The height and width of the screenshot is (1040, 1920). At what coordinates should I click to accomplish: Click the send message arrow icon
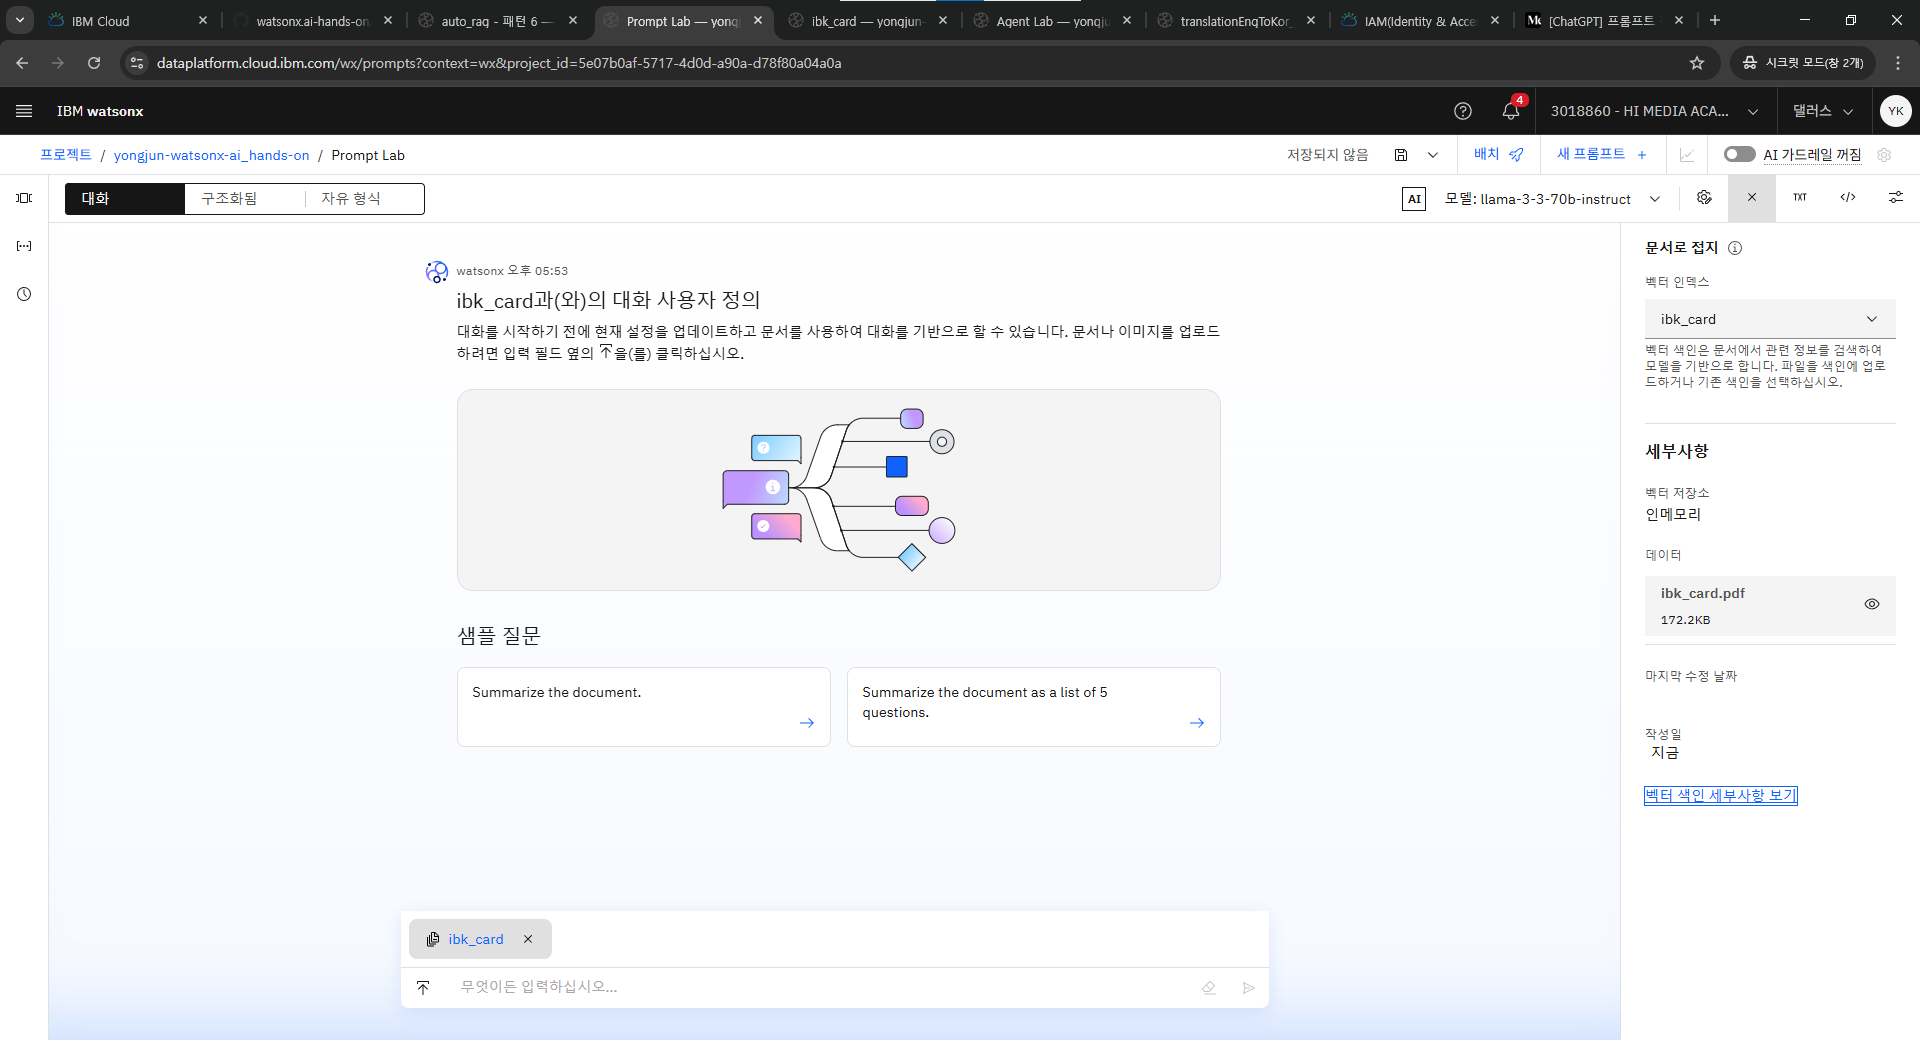[1249, 988]
